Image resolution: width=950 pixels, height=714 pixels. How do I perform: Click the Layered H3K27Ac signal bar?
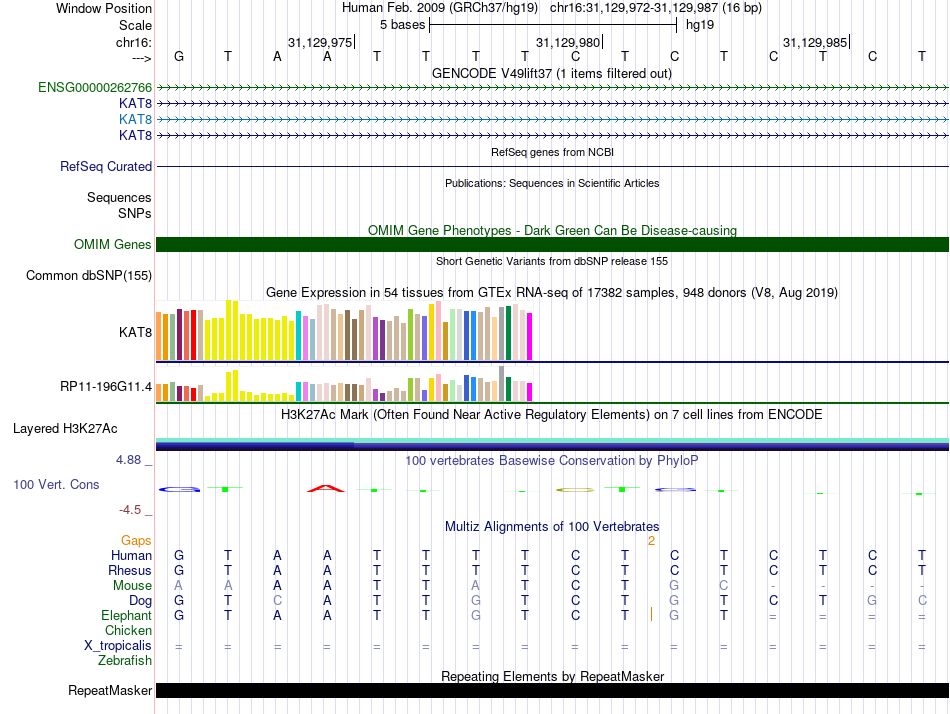tap(552, 443)
